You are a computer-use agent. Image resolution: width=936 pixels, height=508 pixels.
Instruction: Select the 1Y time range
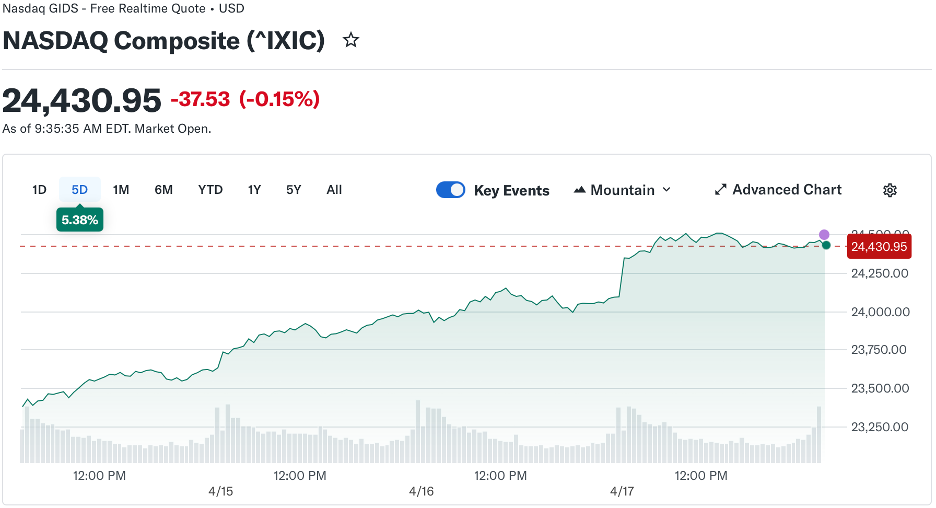(x=255, y=190)
